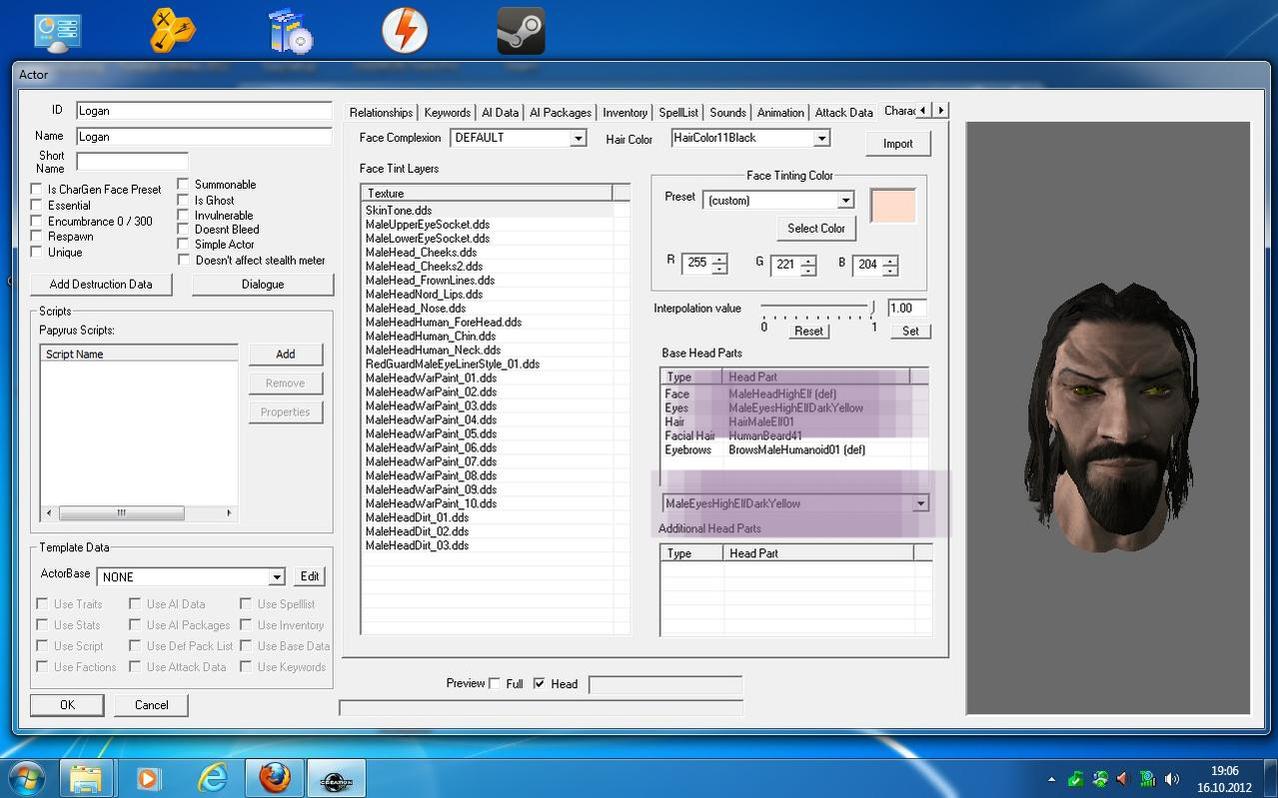The image size is (1278, 798).
Task: Uncheck the Head preview checkbox
Action: pyautogui.click(x=539, y=684)
